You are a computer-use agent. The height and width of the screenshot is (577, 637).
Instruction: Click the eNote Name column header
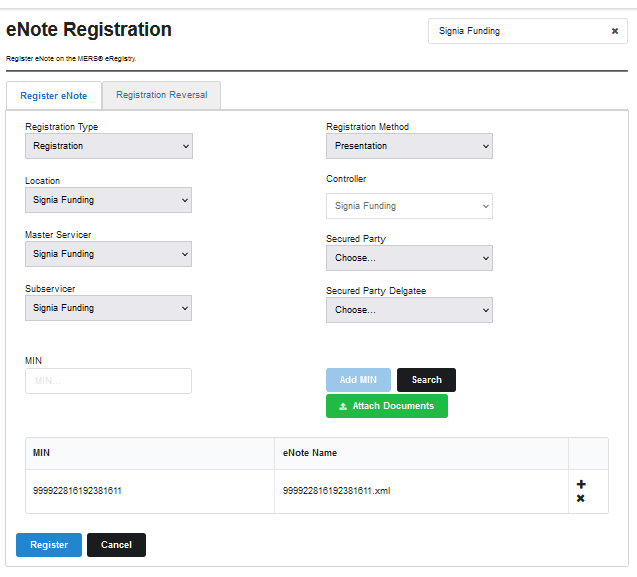pyautogui.click(x=421, y=453)
